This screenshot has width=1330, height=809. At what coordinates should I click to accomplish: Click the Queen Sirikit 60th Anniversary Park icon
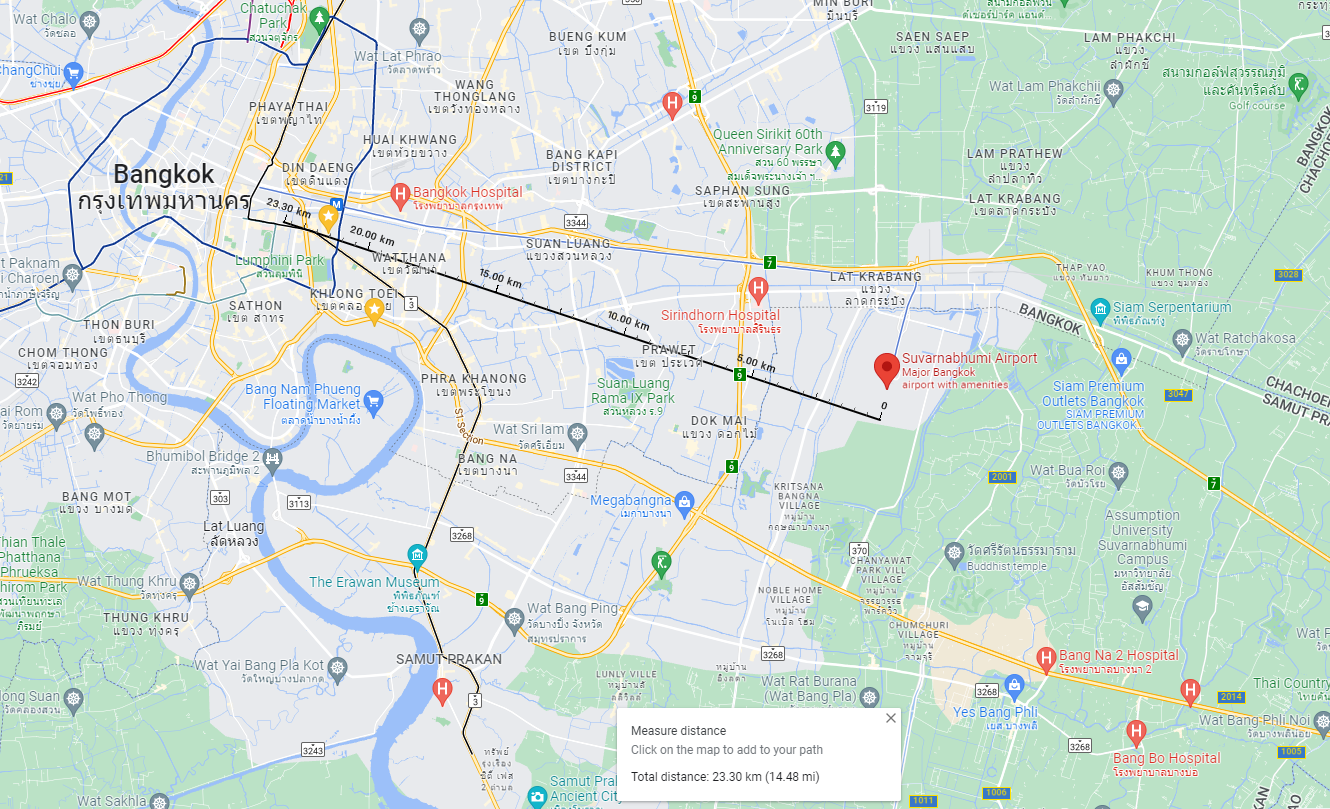(x=836, y=153)
